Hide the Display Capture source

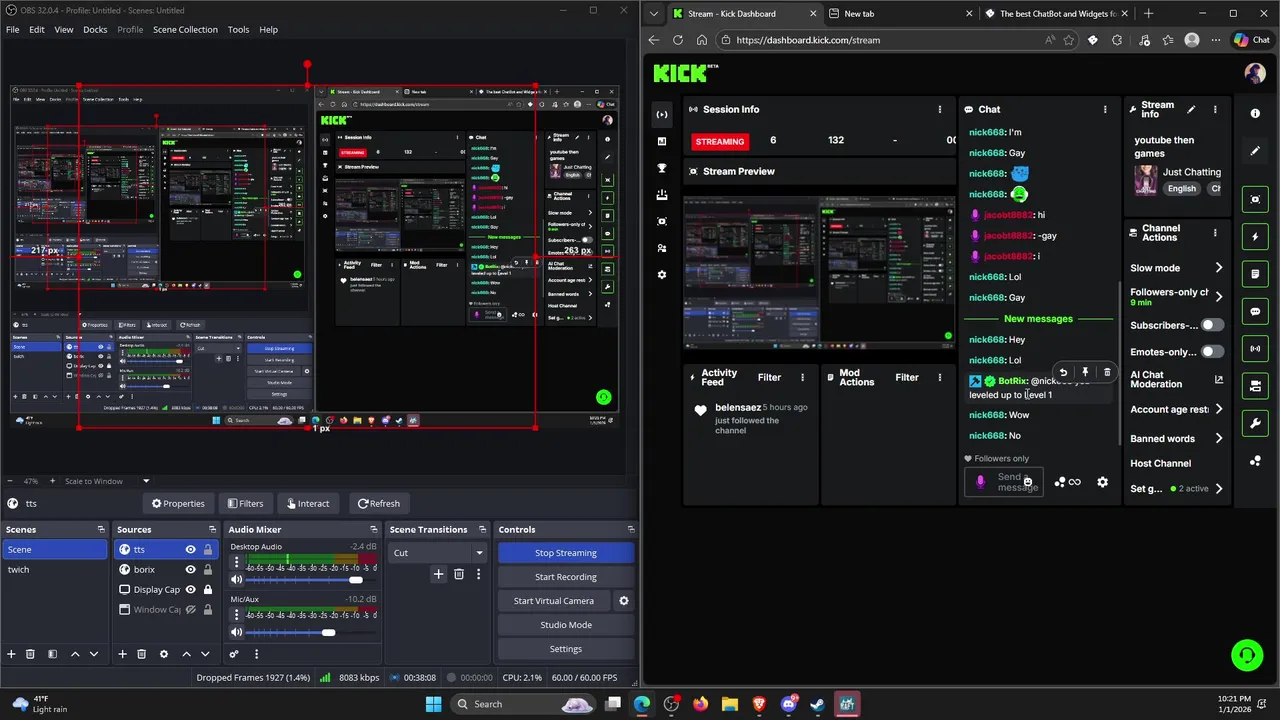(x=190, y=589)
